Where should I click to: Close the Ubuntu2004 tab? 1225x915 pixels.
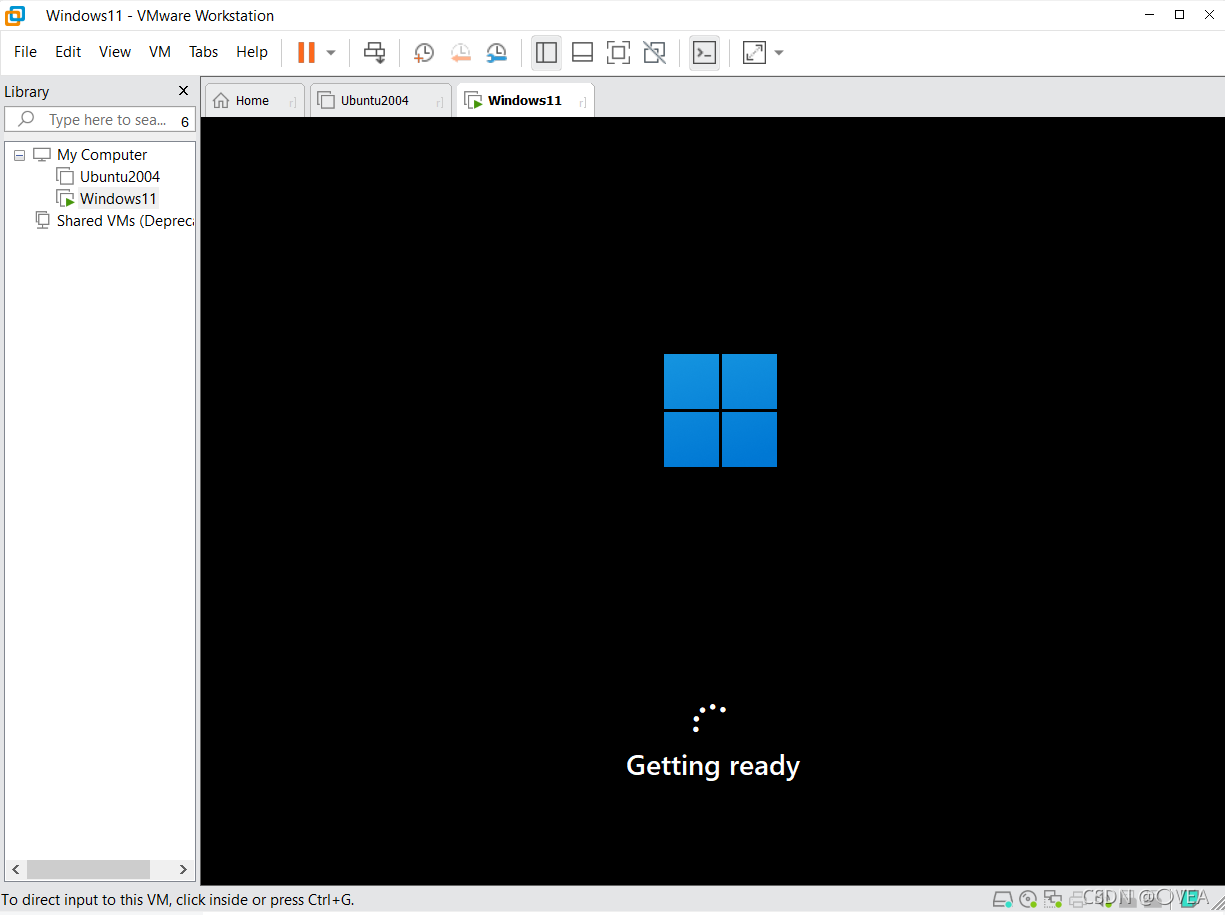[x=439, y=102]
